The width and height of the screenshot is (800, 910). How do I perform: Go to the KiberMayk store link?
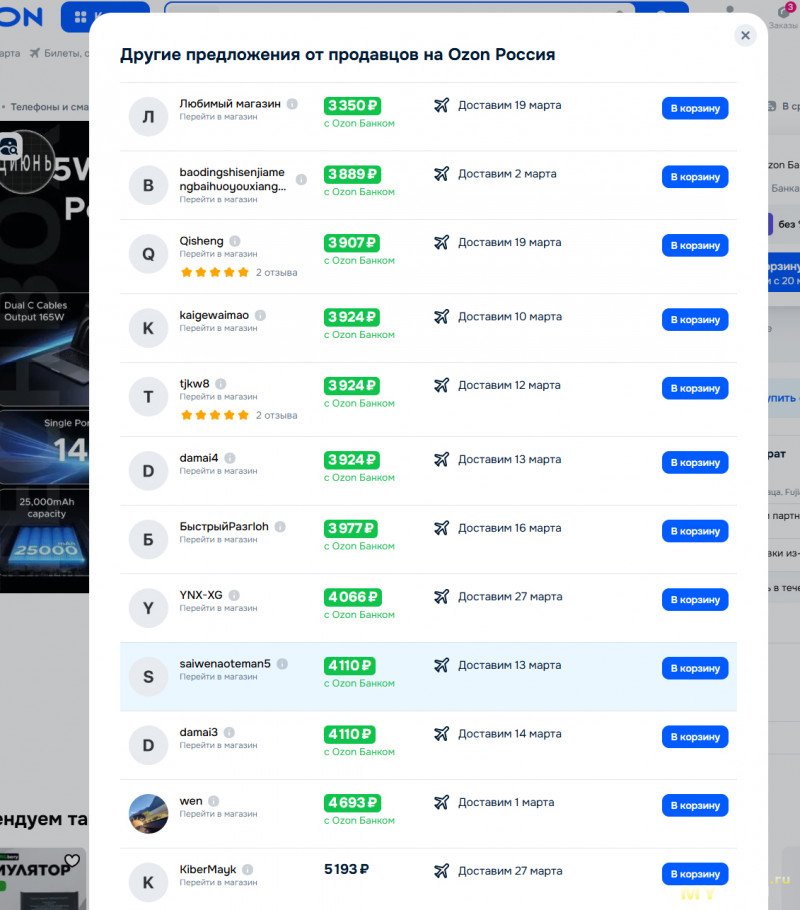[x=218, y=883]
